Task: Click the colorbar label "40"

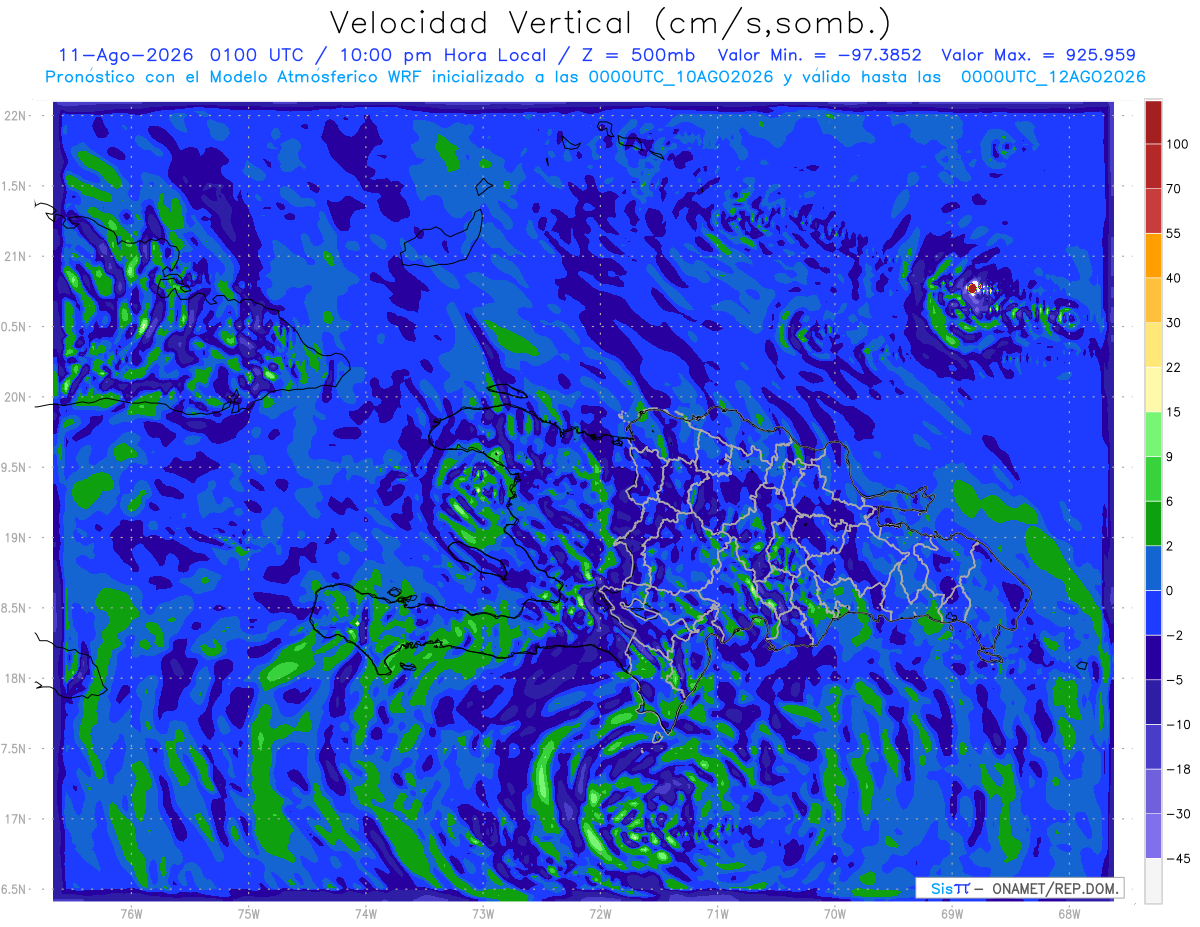Action: pos(1175,278)
